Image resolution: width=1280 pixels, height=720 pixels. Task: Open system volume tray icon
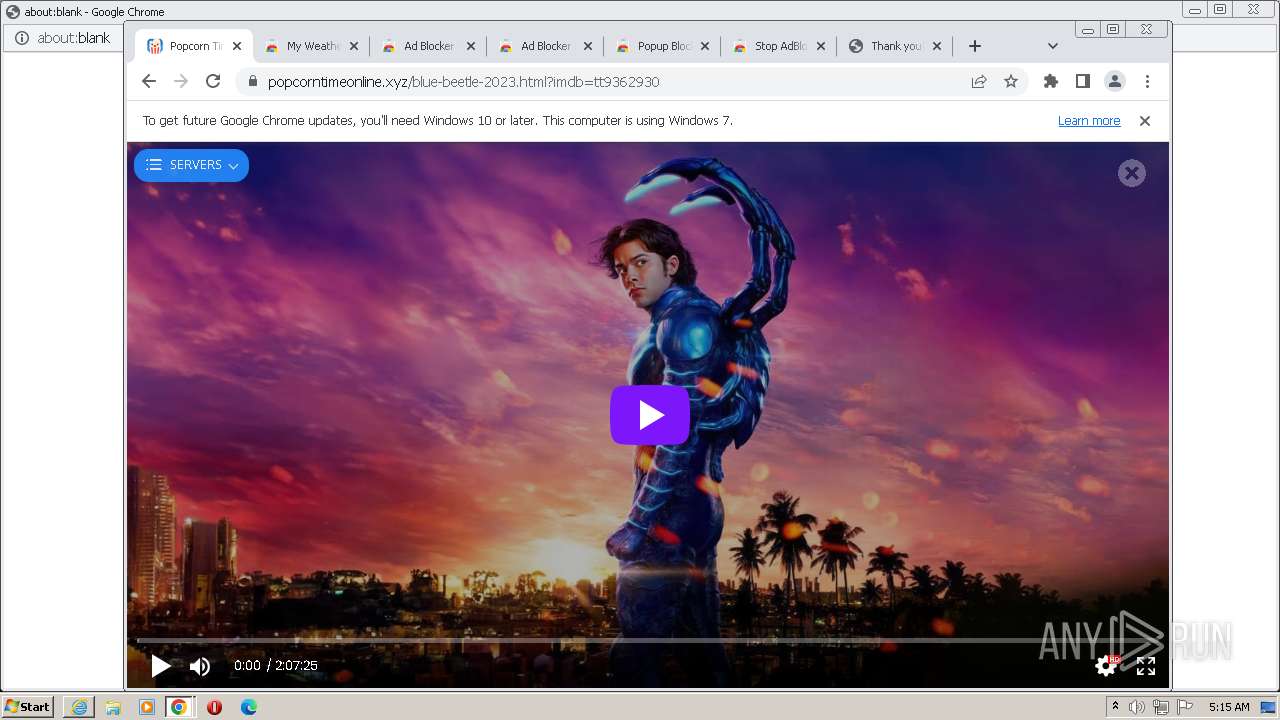click(x=1136, y=707)
